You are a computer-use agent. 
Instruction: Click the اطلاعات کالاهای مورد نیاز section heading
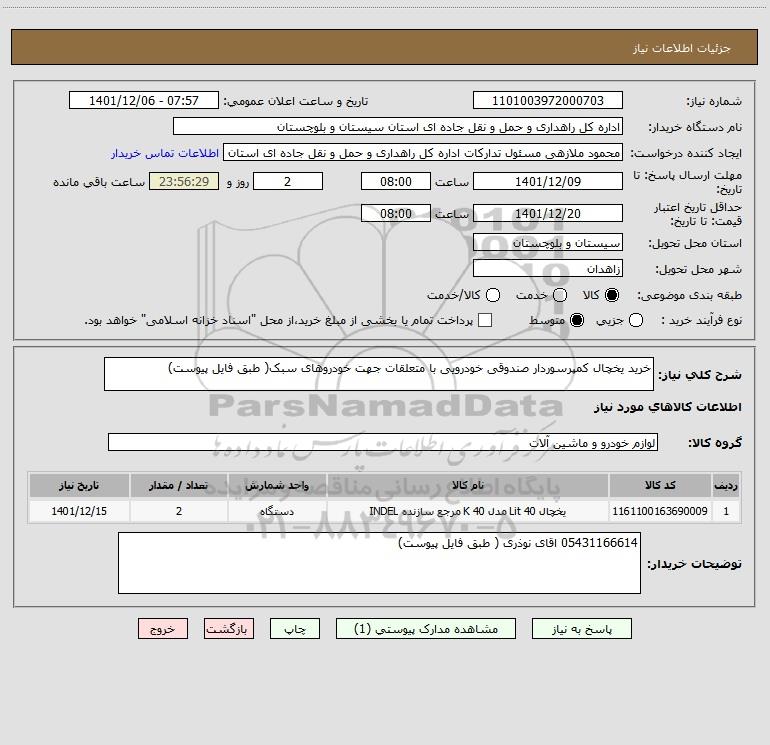click(x=667, y=407)
